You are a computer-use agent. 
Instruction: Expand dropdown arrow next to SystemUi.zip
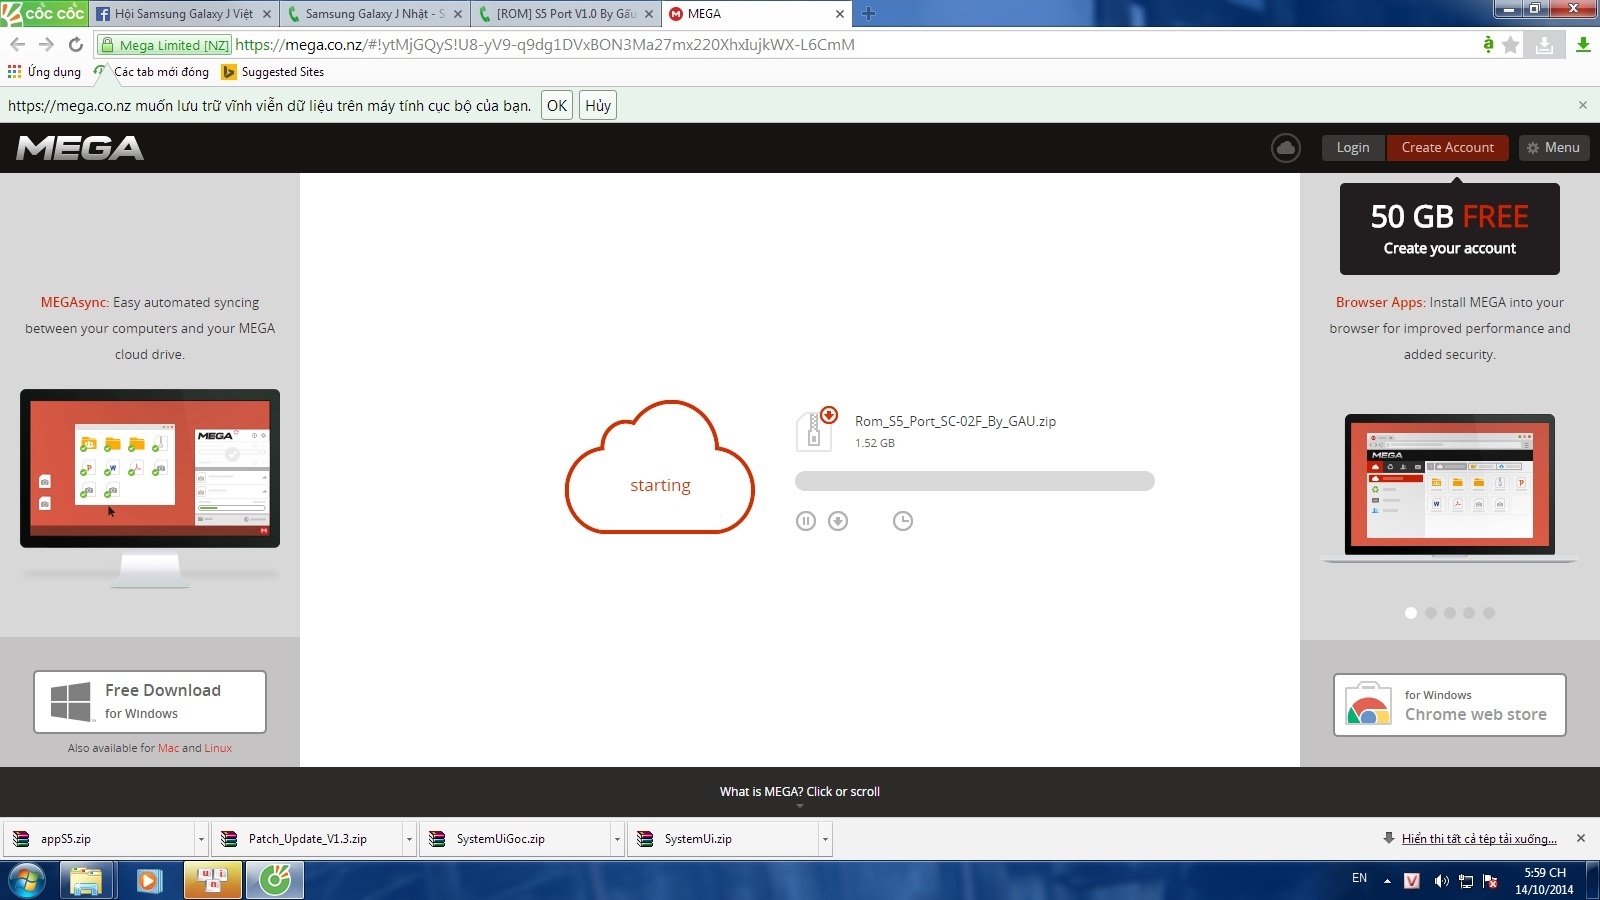[825, 839]
